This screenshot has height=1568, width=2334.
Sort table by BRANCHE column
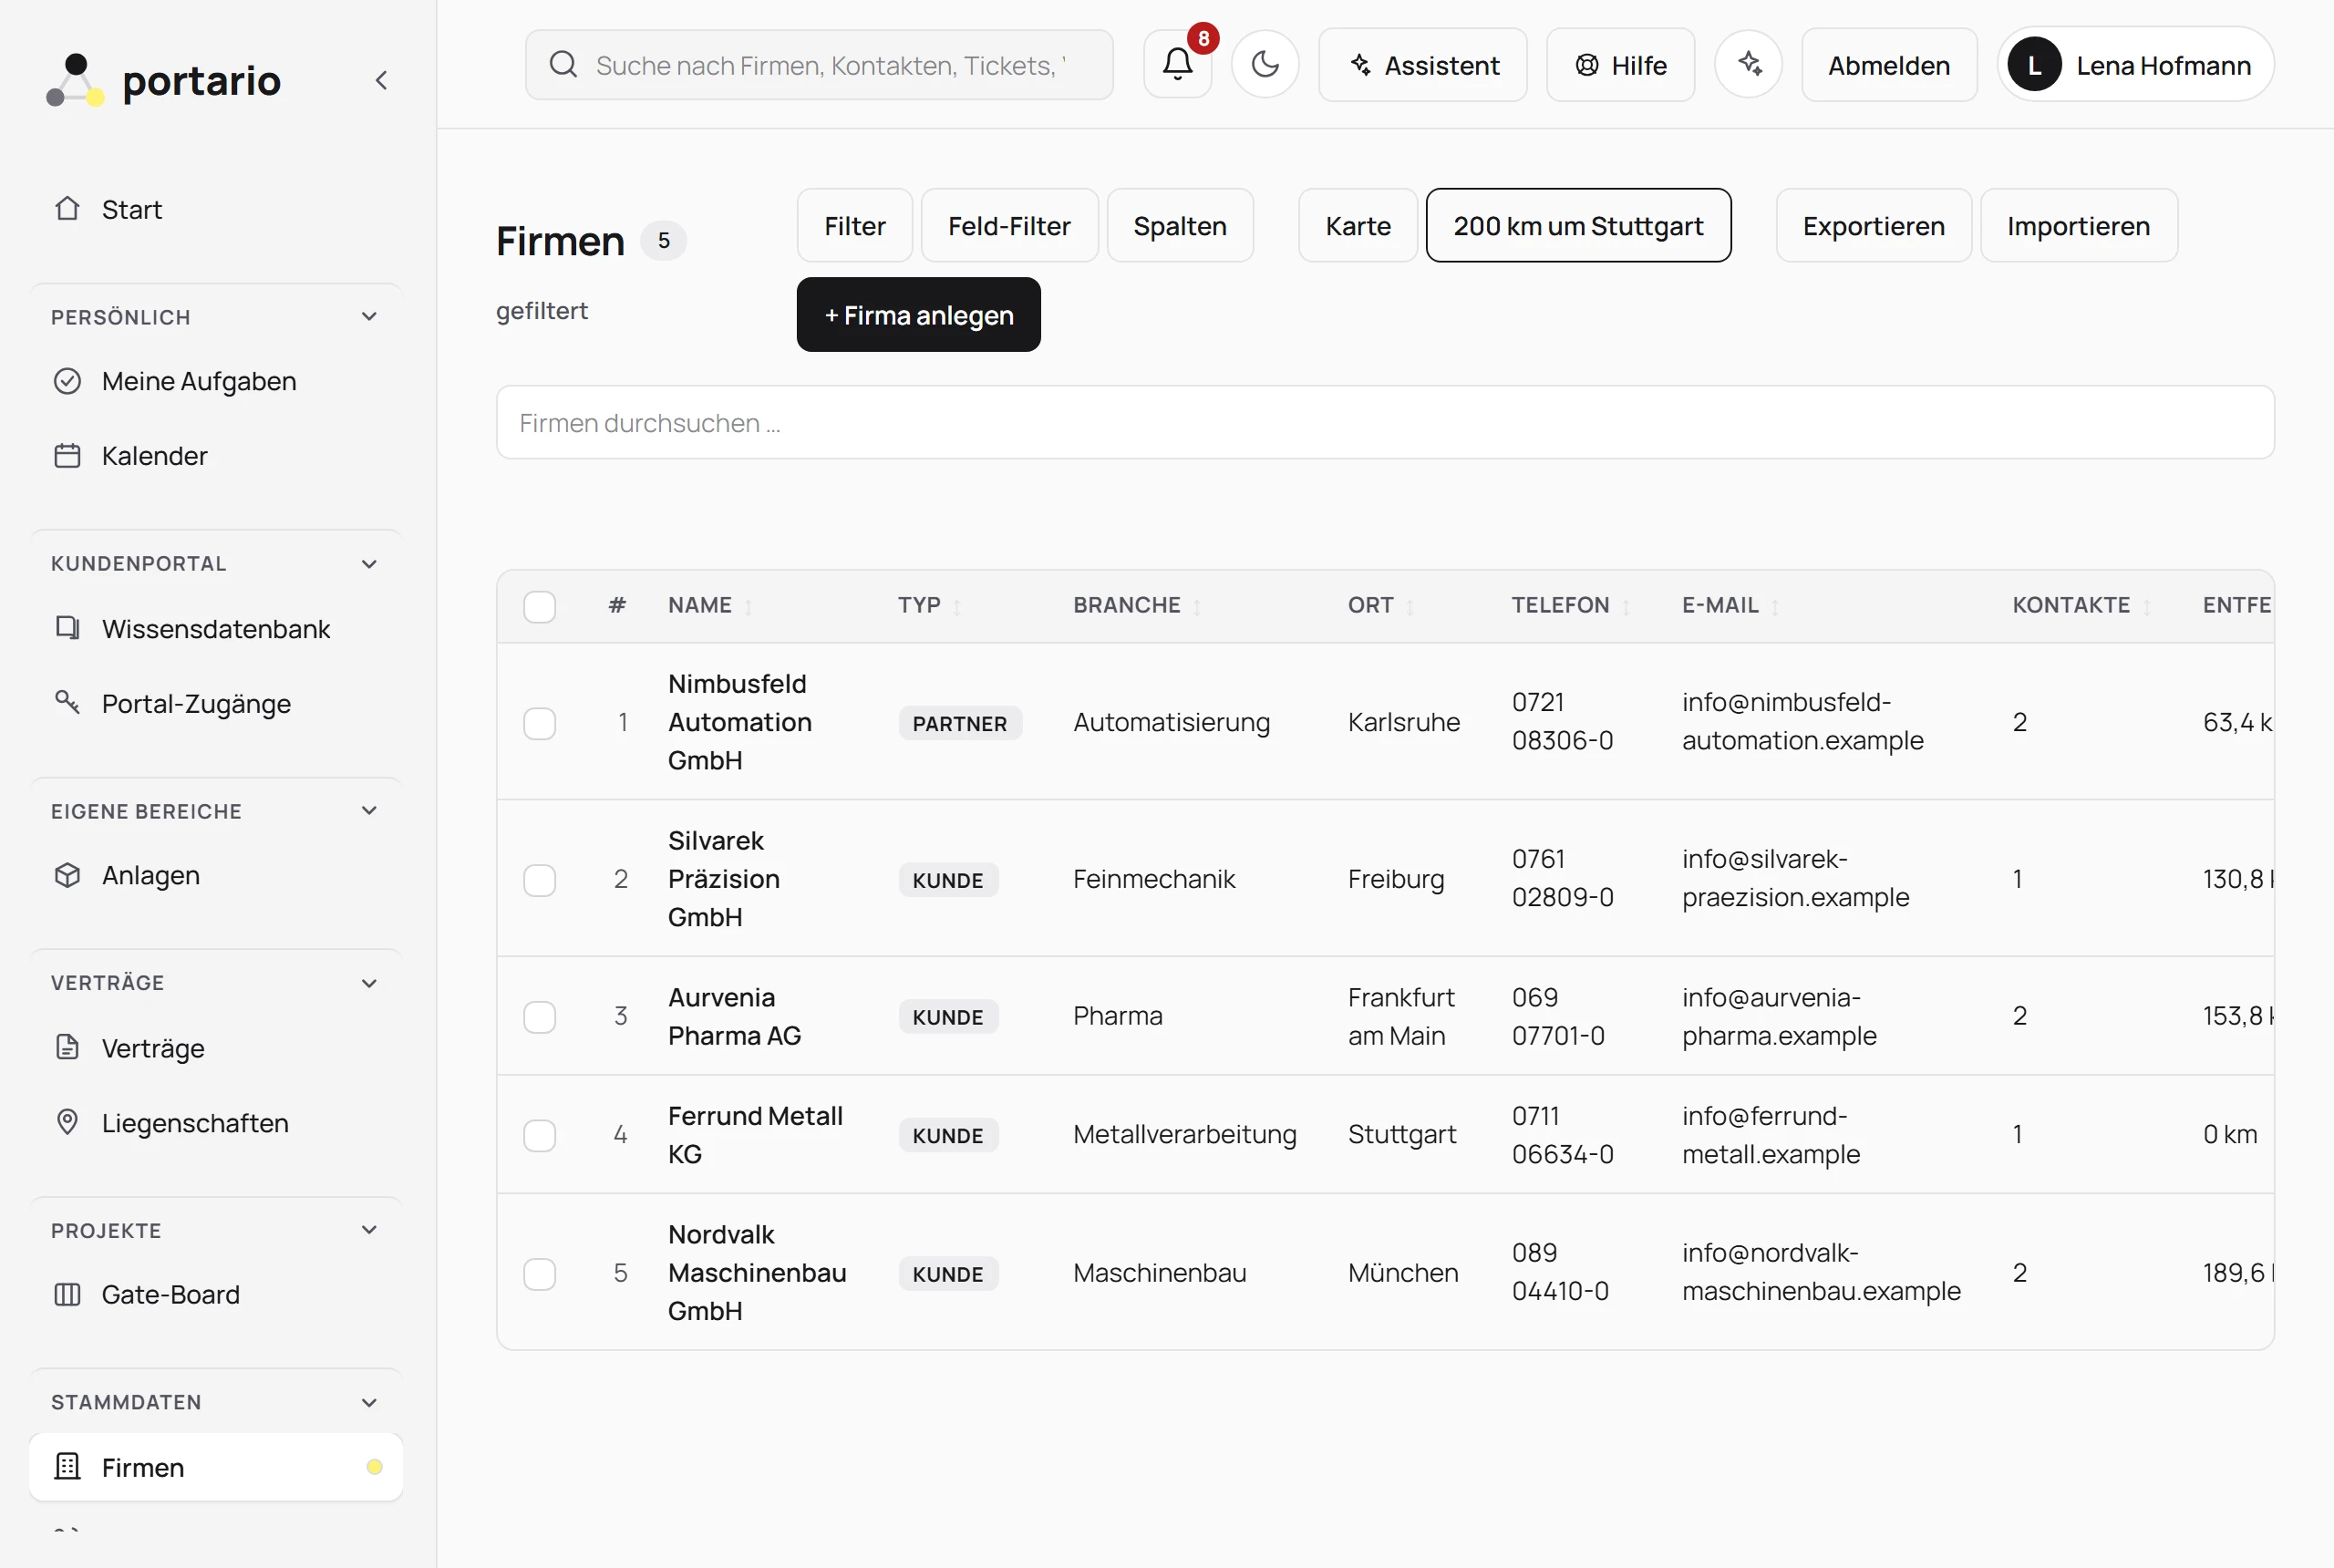click(1137, 605)
